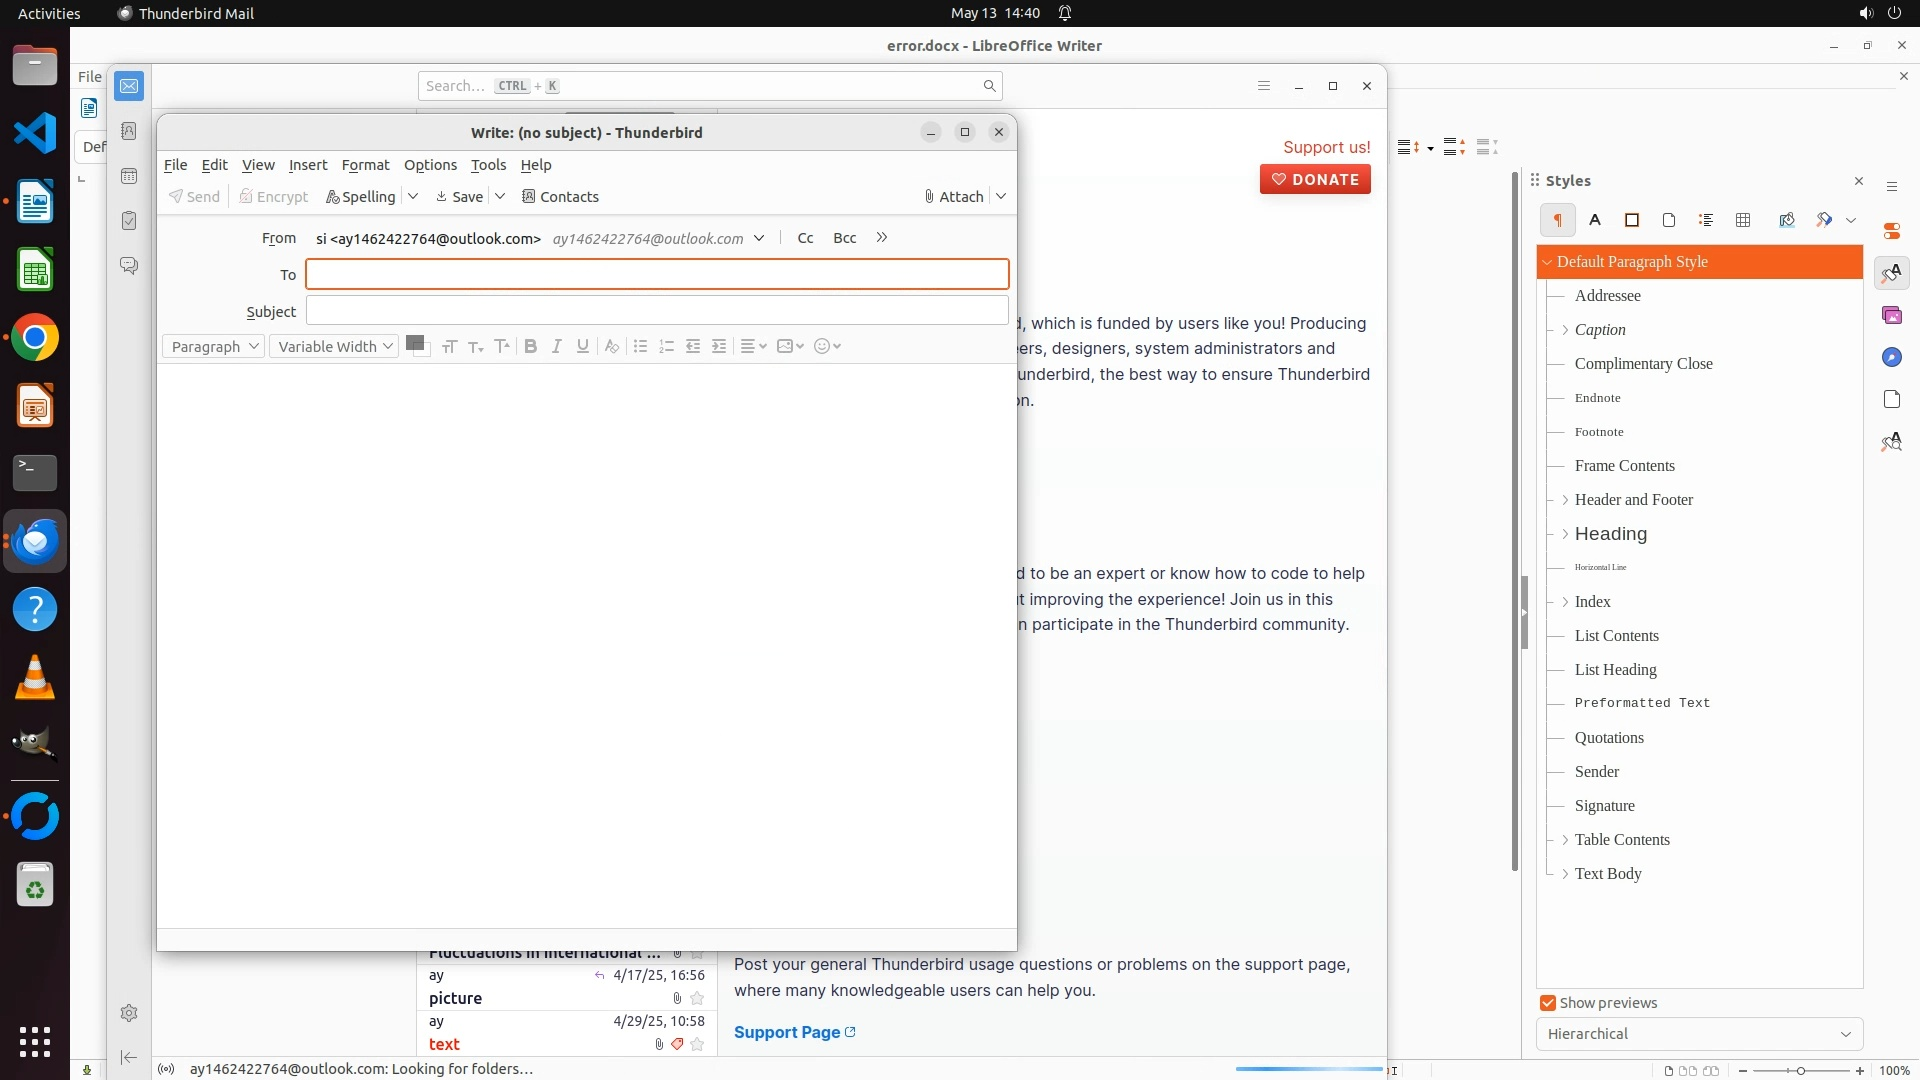Open the Address Book sidebar icon

(x=129, y=131)
